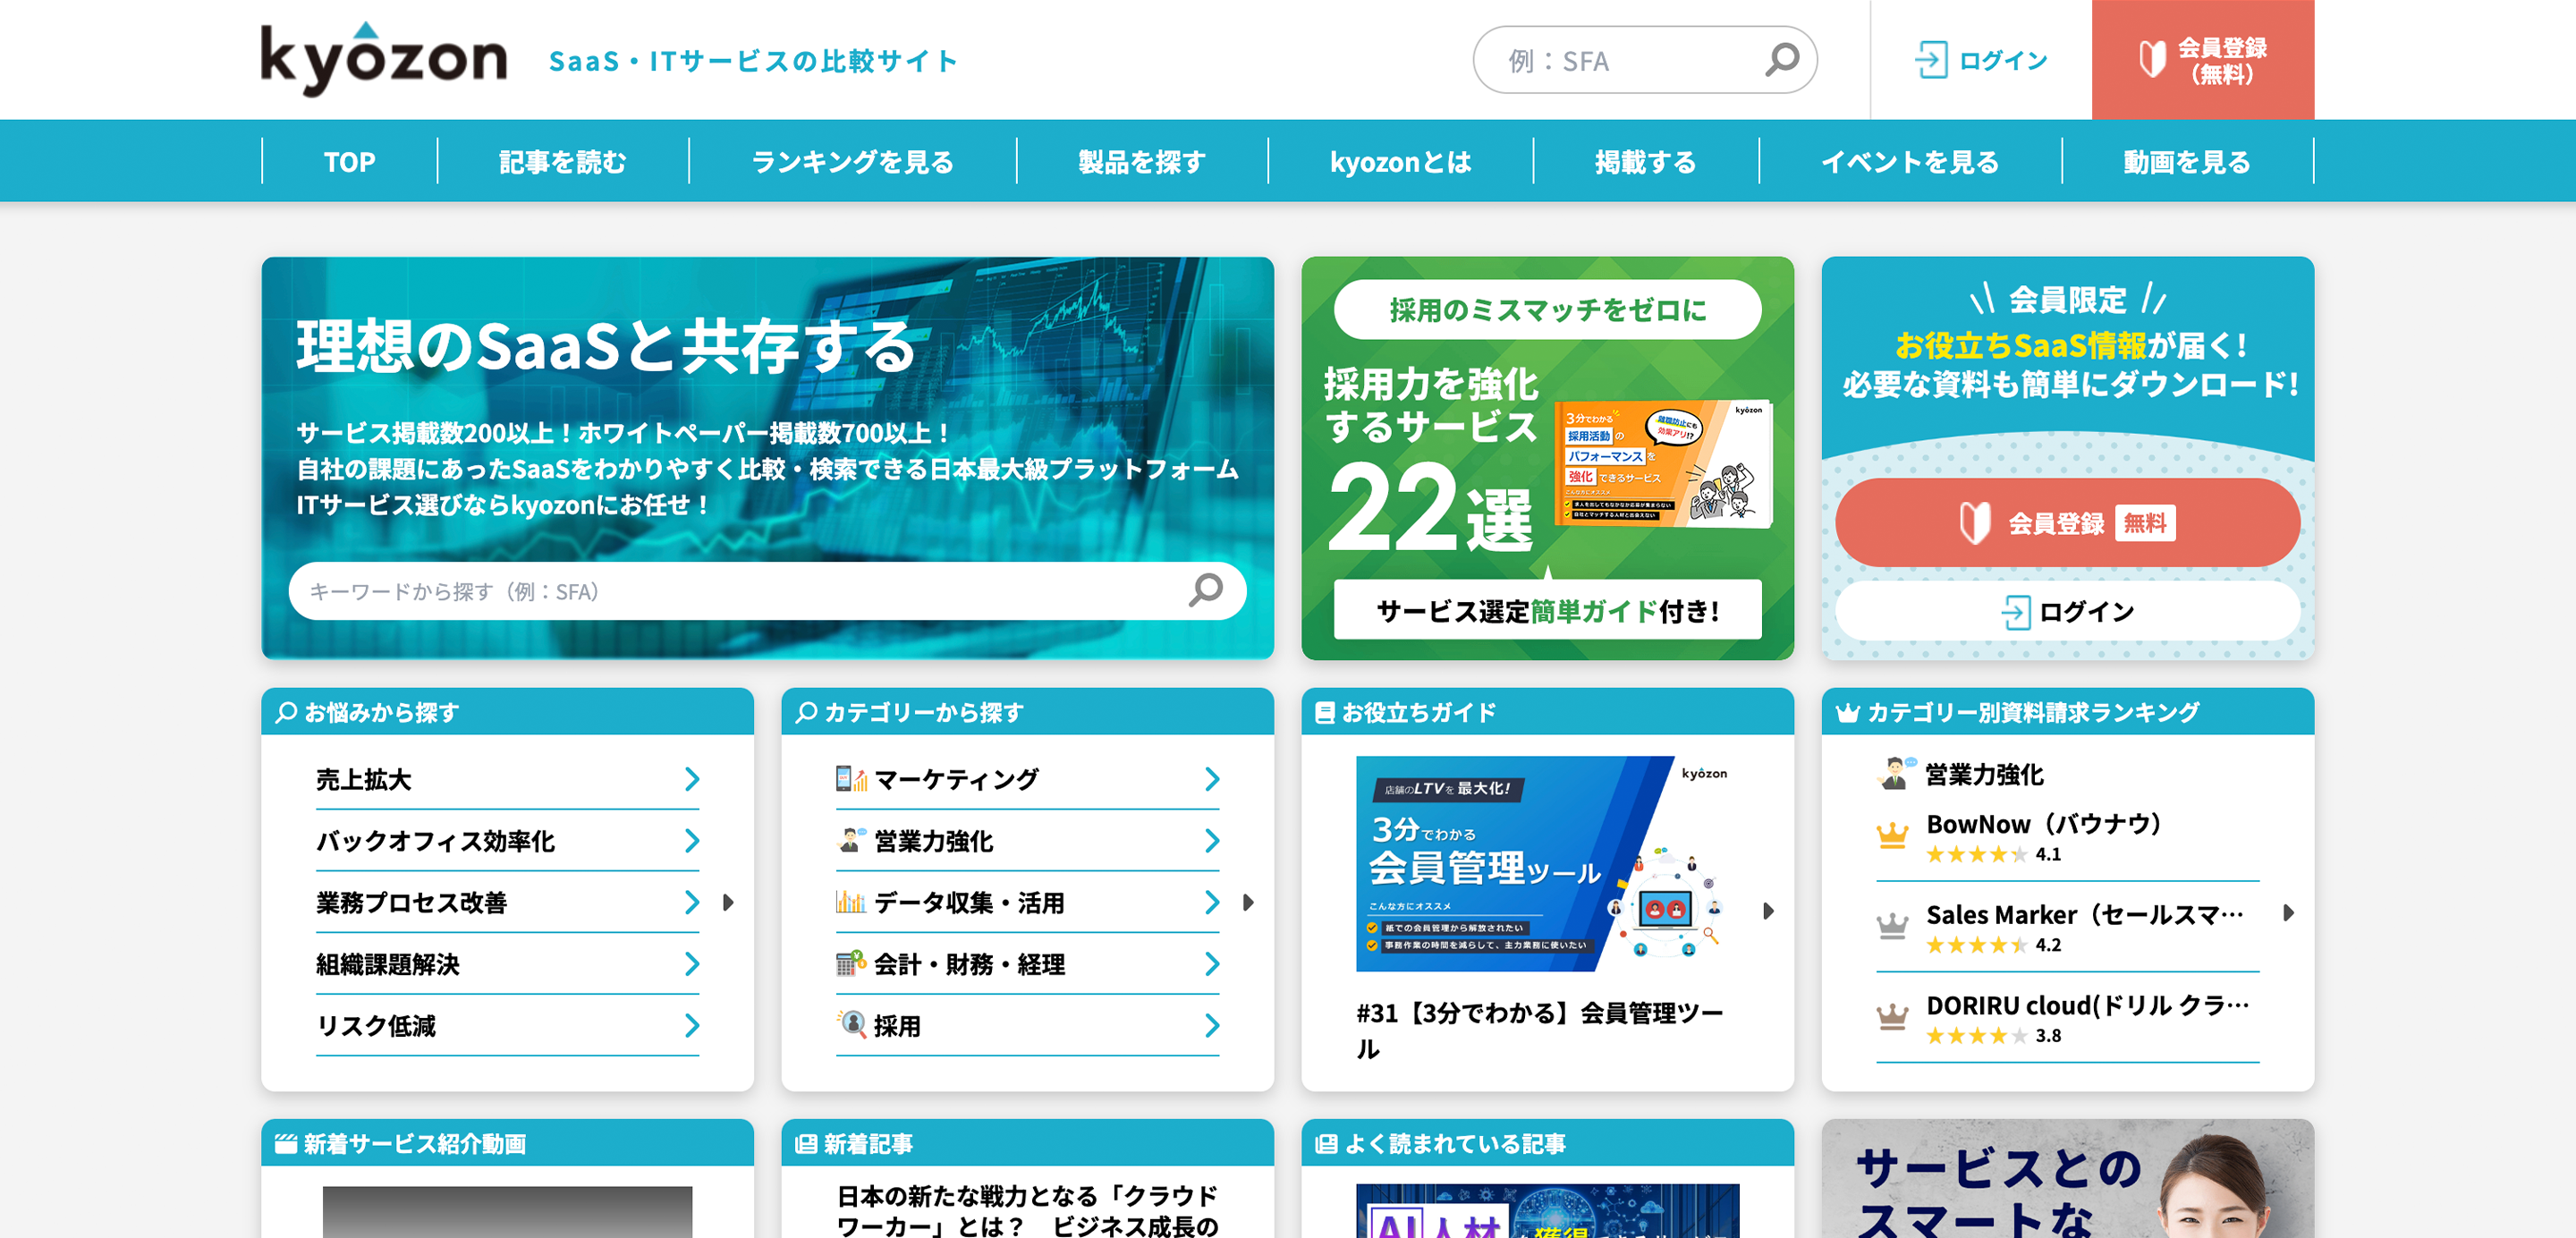The width and height of the screenshot is (2576, 1238).
Task: Click the shield icon in the header 会員登録 button
Action: tap(2151, 59)
